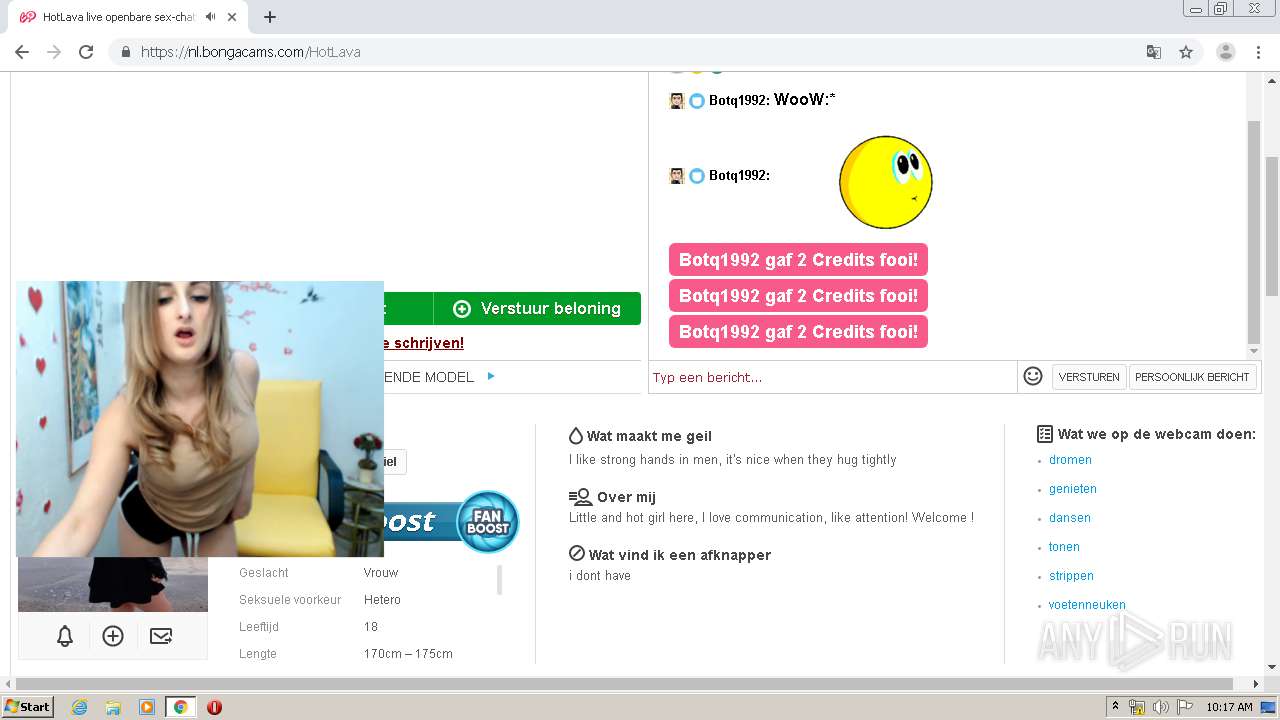Open the volume tray icon
This screenshot has width=1280, height=720.
pyautogui.click(x=1161, y=707)
